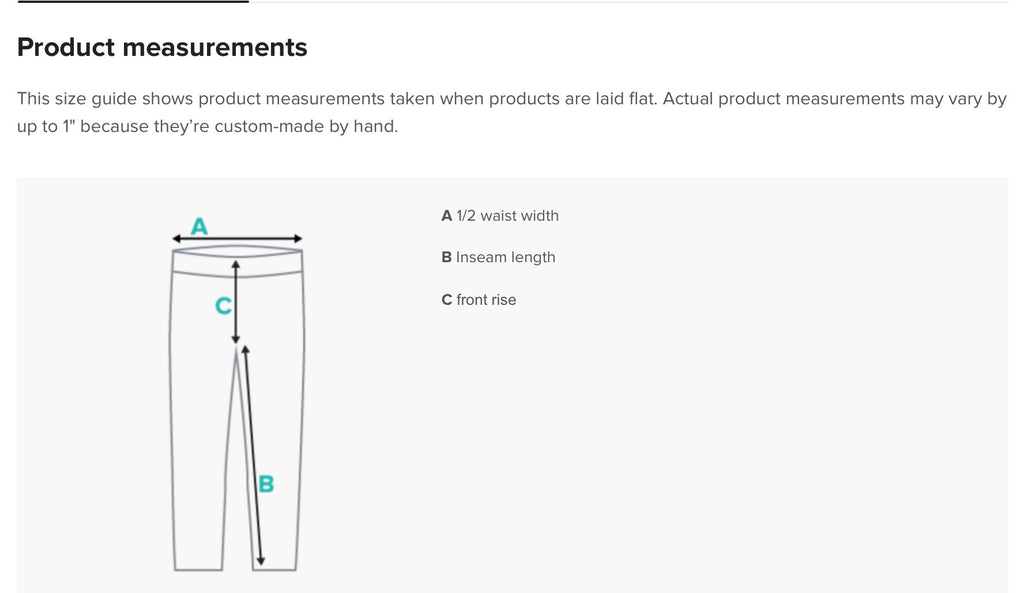This screenshot has width=1024, height=593.
Task: Click the teal letter C on diagram
Action: pyautogui.click(x=223, y=306)
